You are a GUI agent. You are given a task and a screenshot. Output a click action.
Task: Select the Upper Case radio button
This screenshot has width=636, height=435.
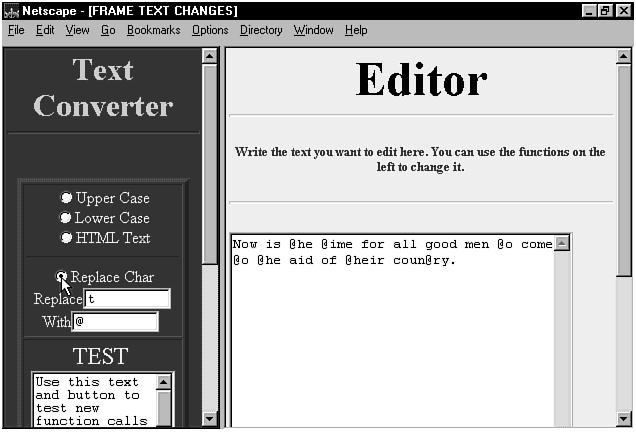click(x=67, y=198)
